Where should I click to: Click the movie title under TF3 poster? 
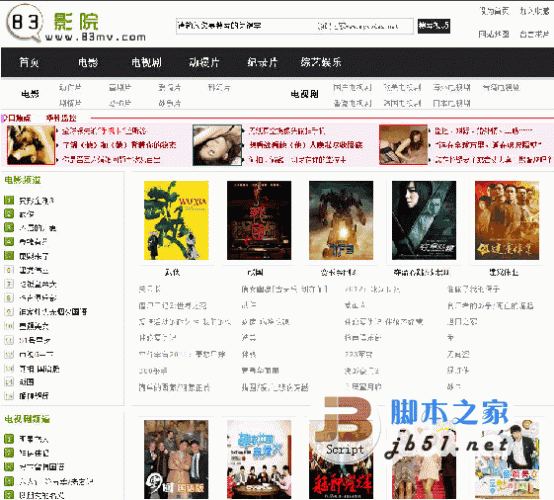click(x=338, y=272)
